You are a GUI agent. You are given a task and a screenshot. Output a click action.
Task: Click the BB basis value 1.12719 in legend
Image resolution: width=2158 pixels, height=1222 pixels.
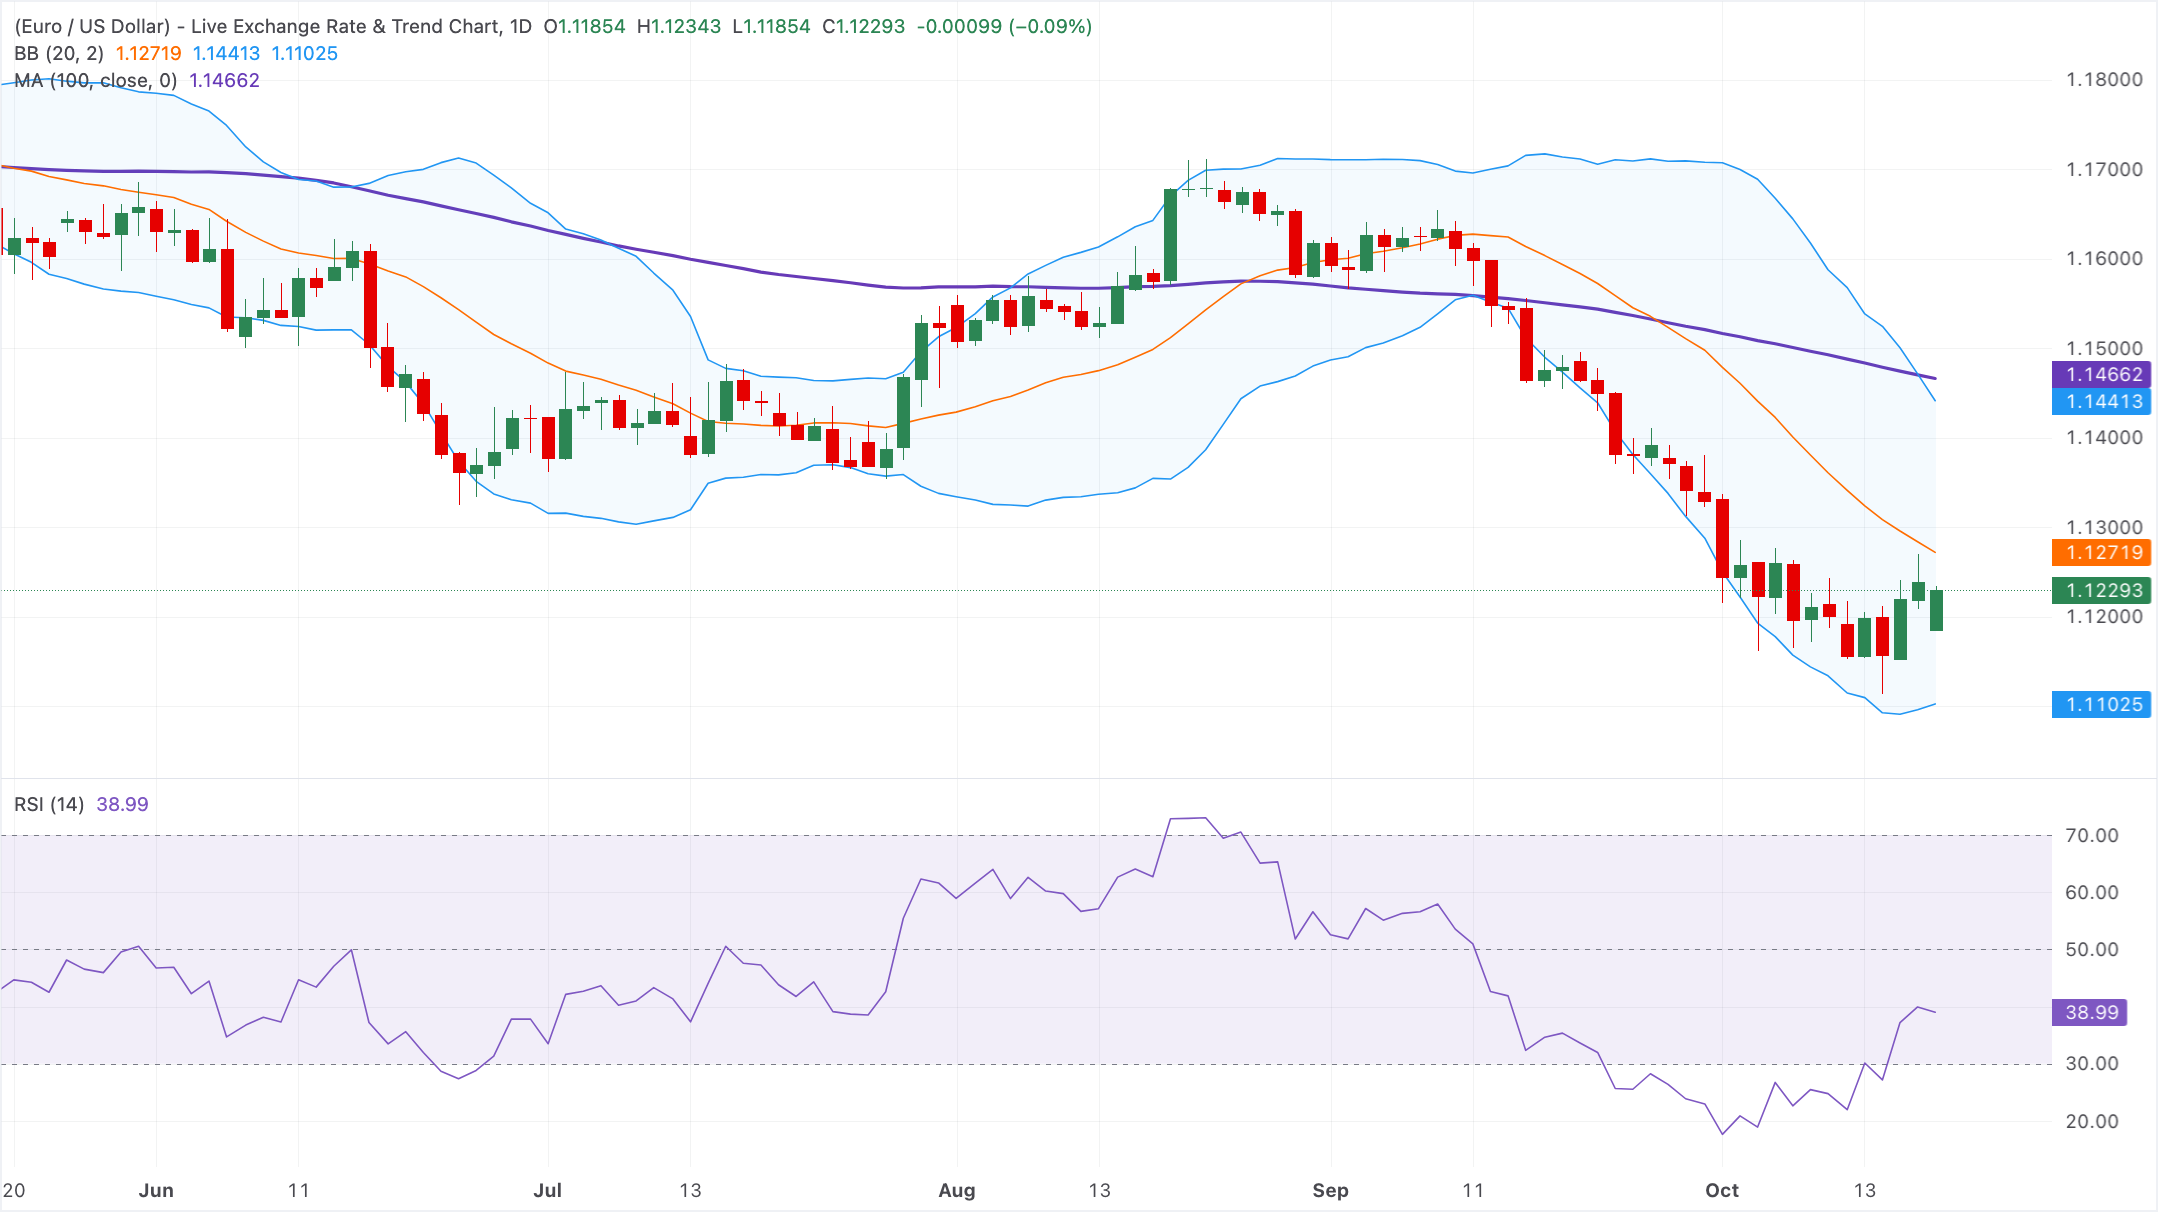click(149, 53)
